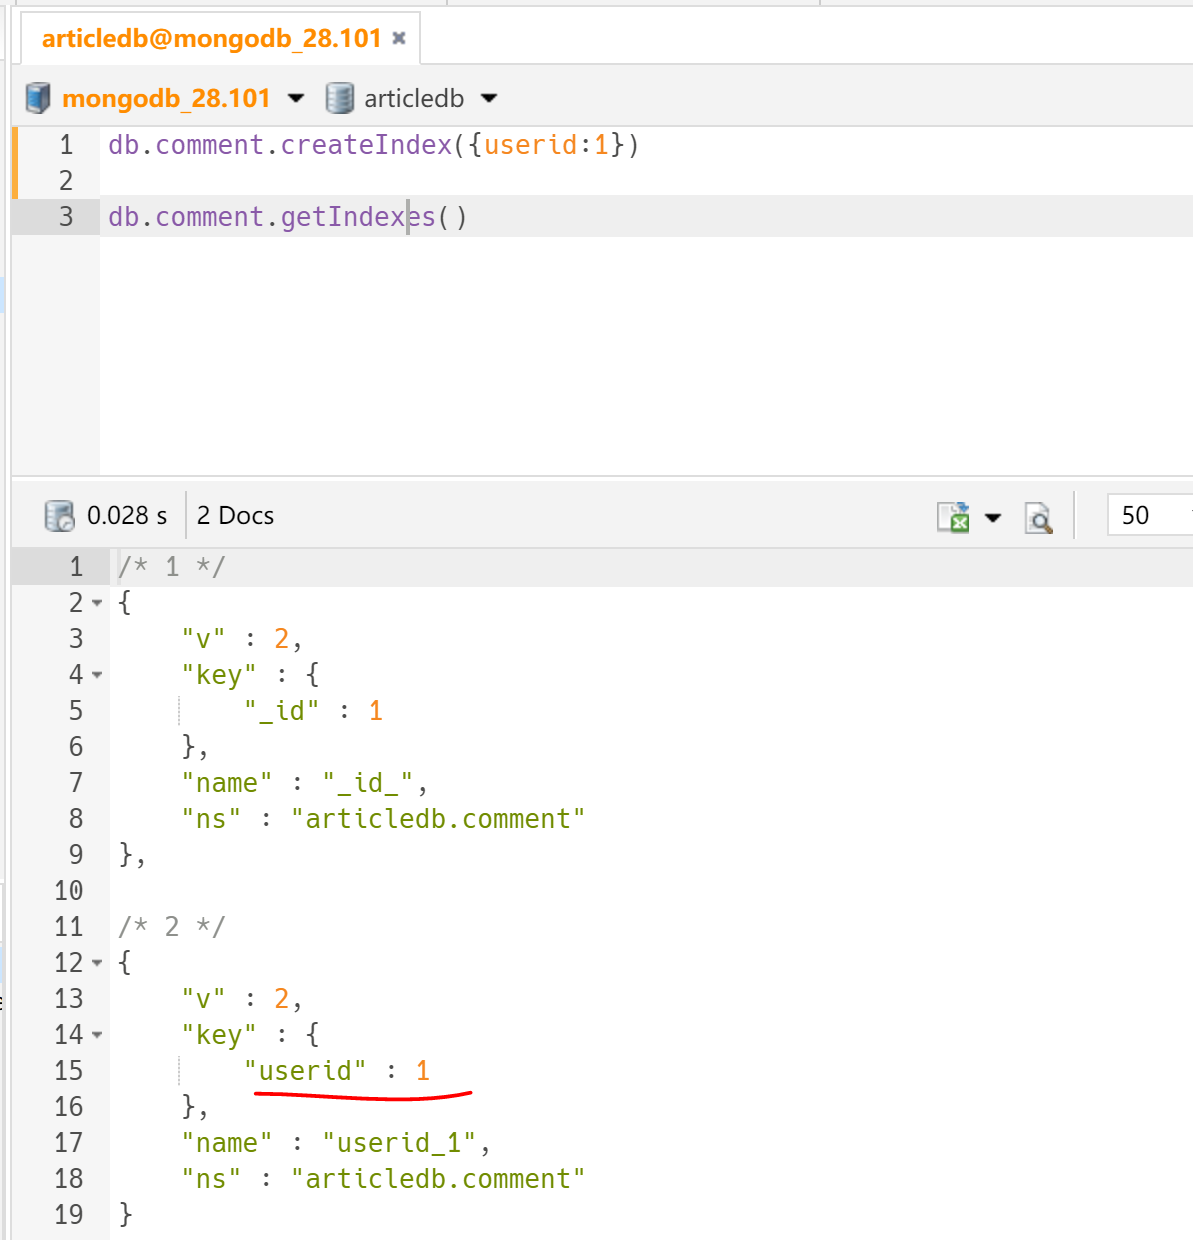The height and width of the screenshot is (1240, 1193).
Task: Click the createIndex line in the editor
Action: point(372,146)
